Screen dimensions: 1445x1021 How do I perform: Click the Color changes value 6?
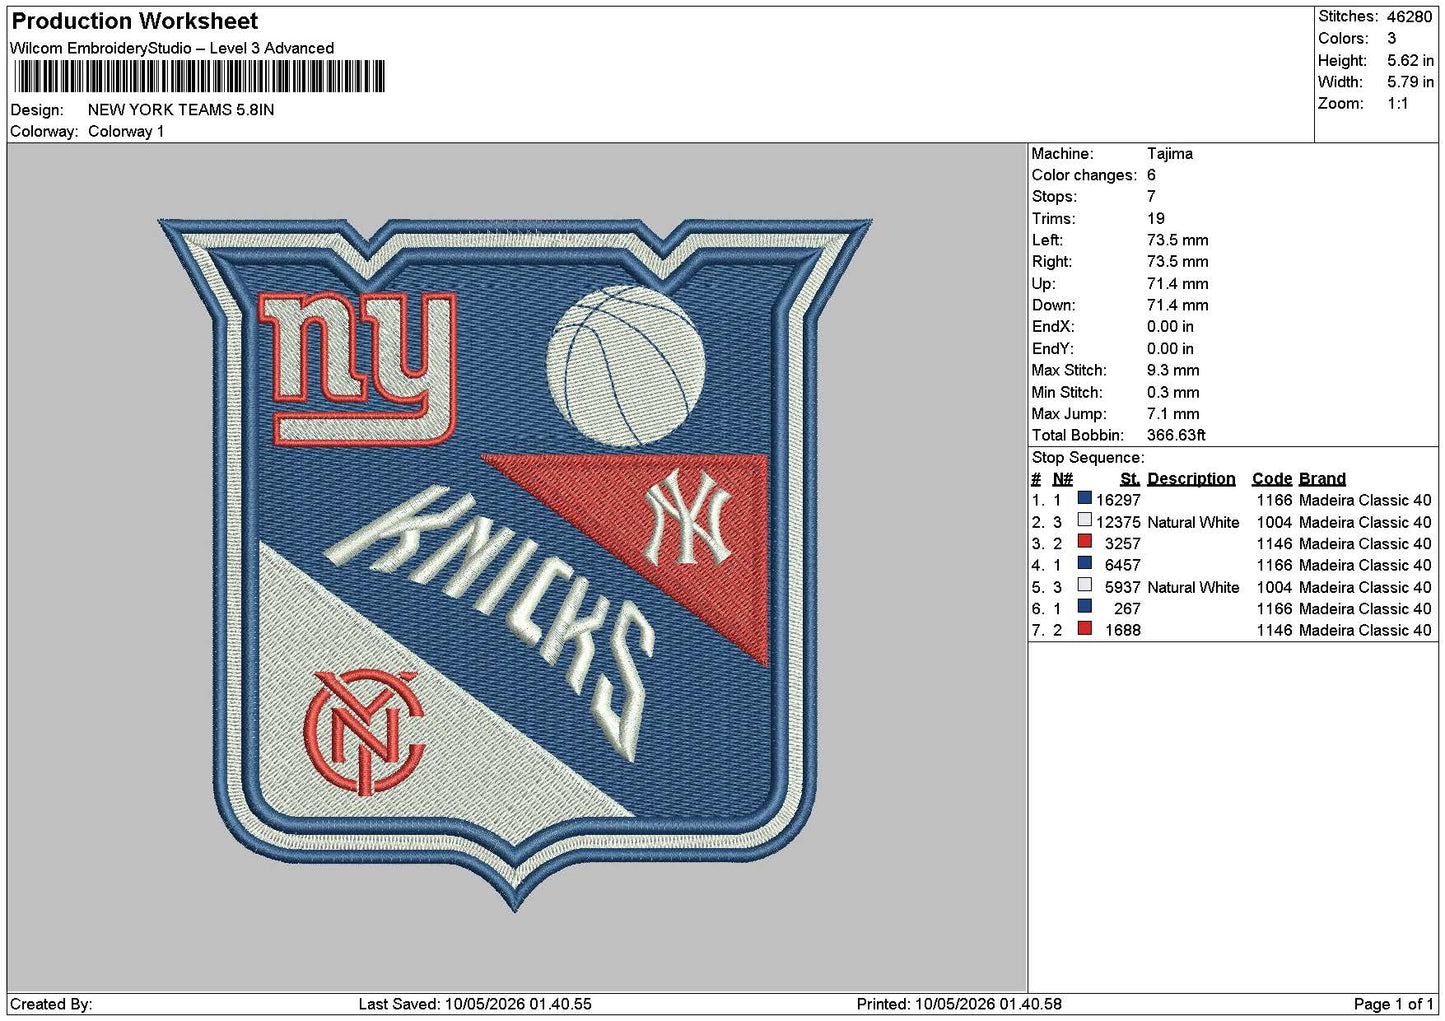(1152, 175)
